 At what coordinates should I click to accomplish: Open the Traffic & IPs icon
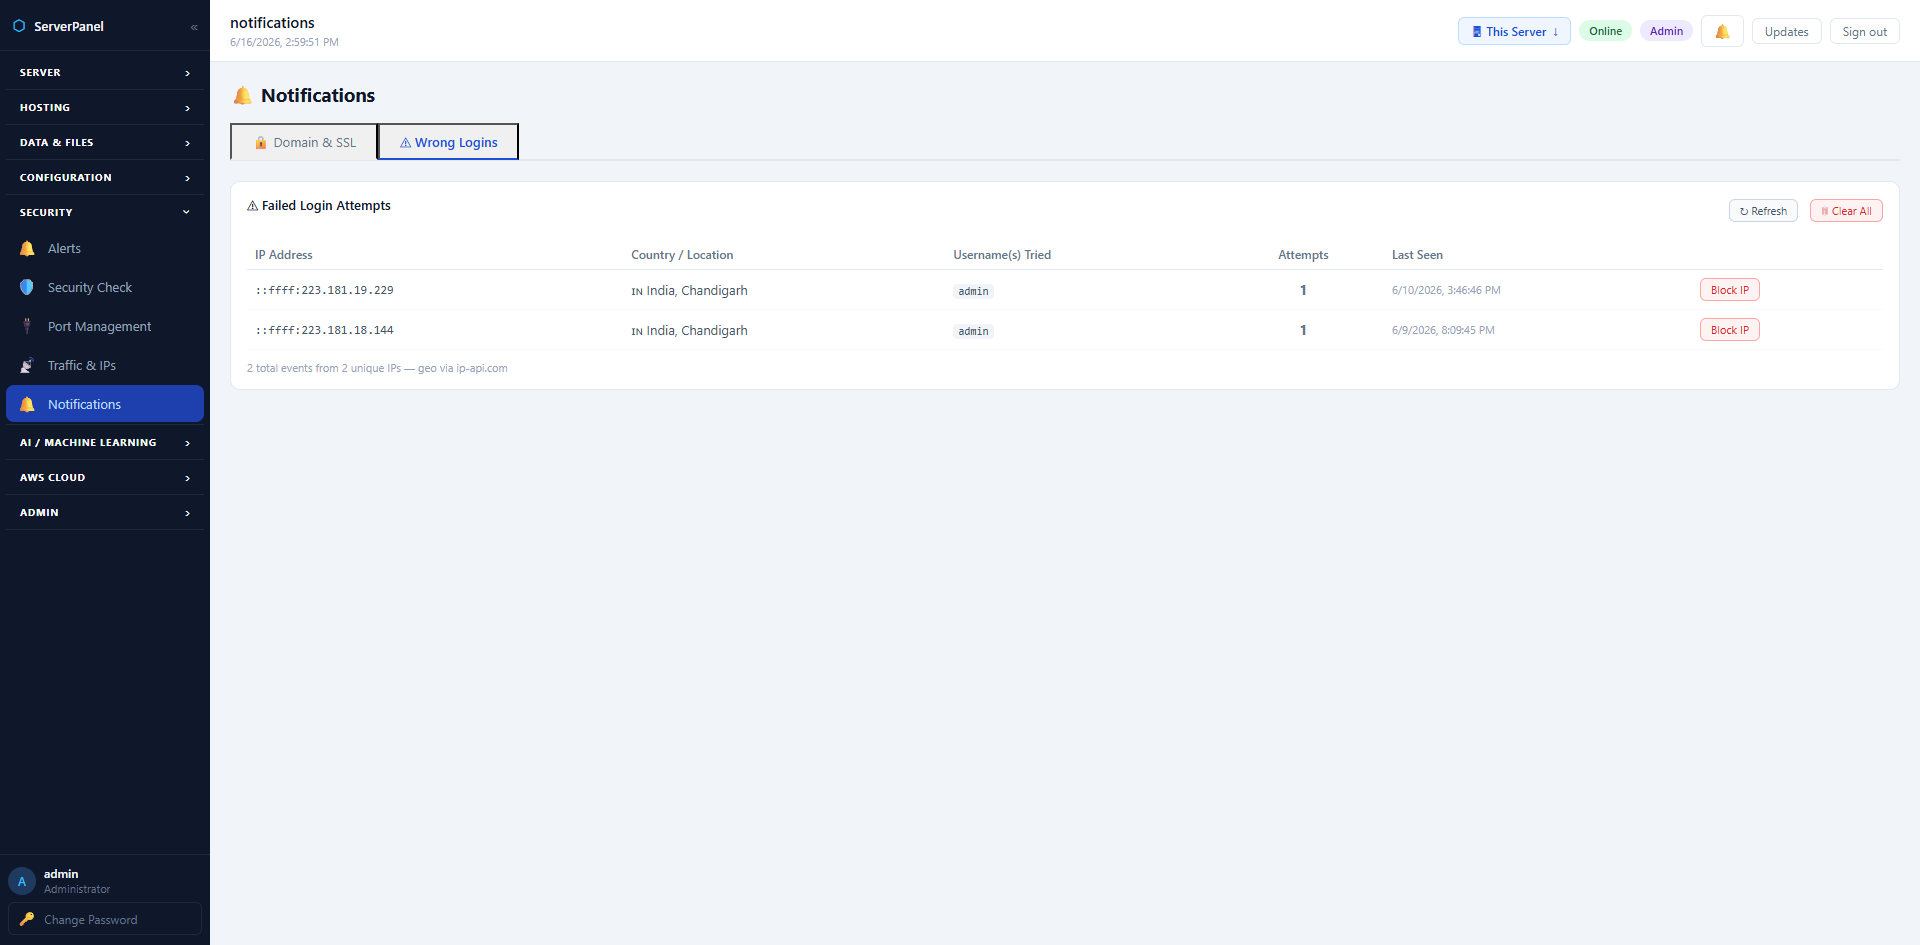(27, 366)
